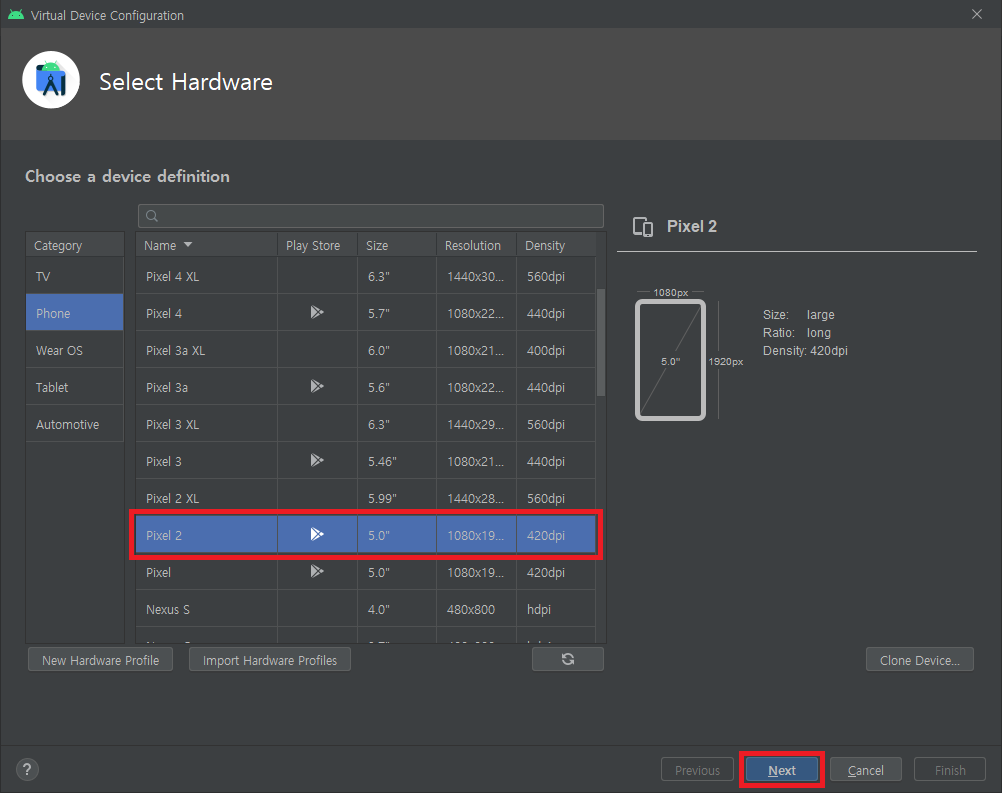This screenshot has height=793, width=1002.
Task: Sort by the Density column header
Action: 556,245
